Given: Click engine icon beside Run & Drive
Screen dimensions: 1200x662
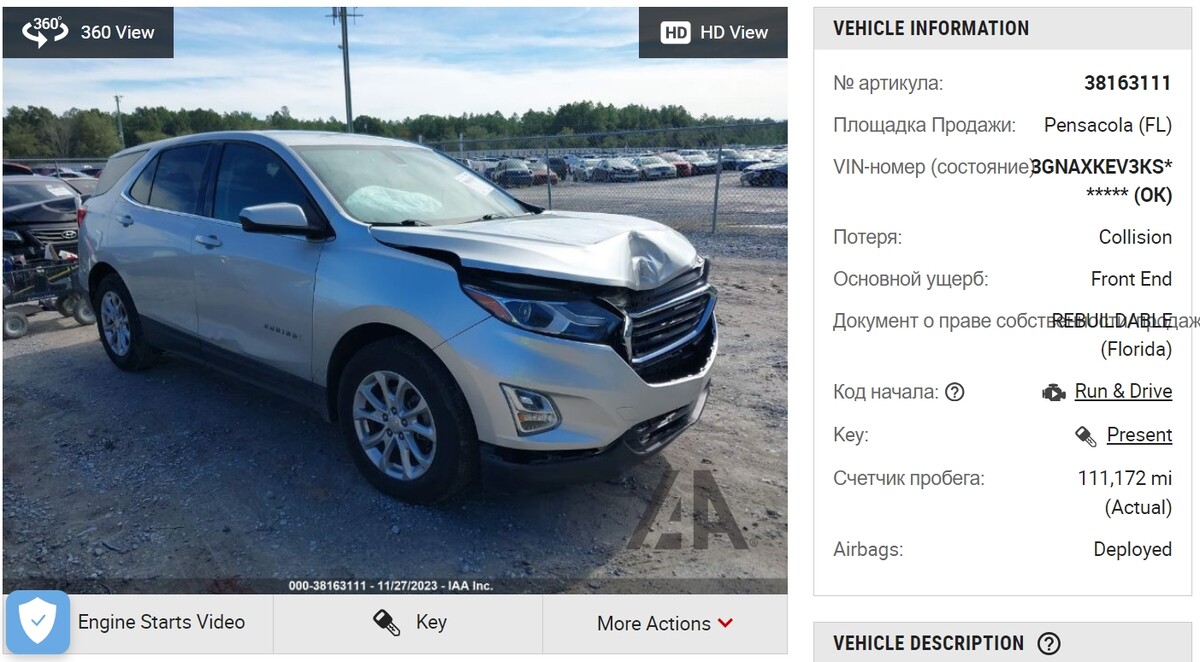Looking at the screenshot, I should pos(1054,392).
